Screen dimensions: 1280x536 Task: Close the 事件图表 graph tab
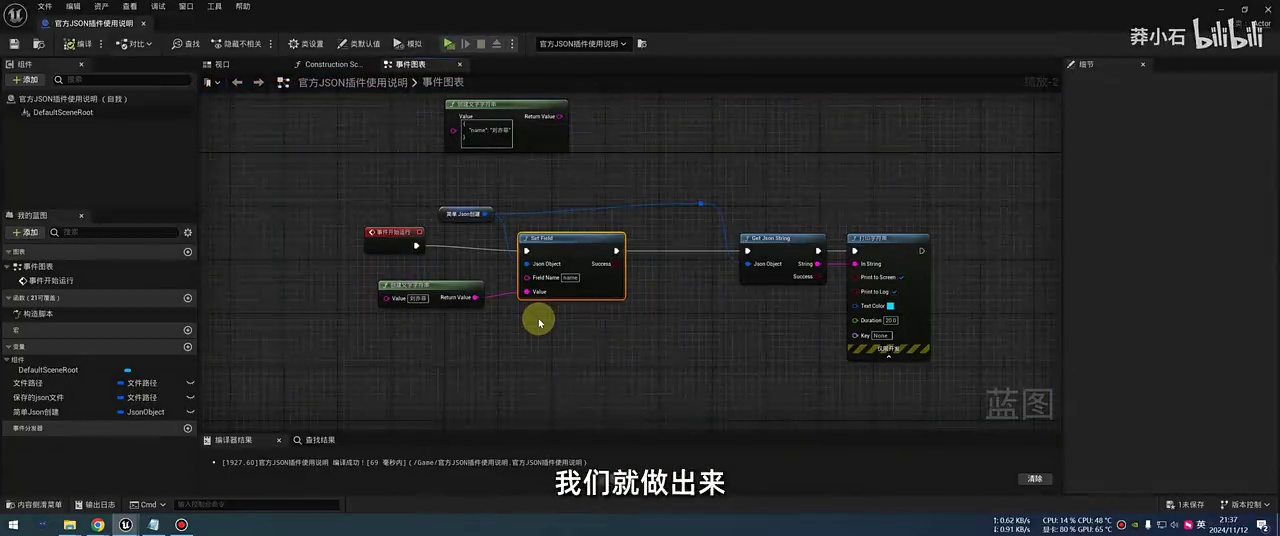[x=460, y=64]
